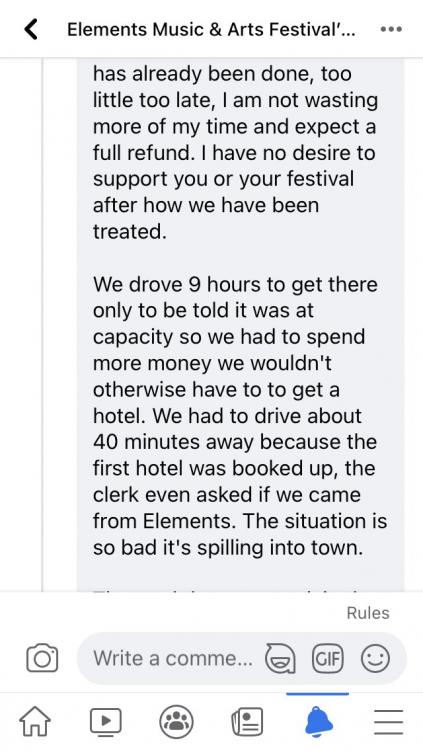Tap the Elements Music & Arts Festival title
This screenshot has width=423, height=751.
click(211, 30)
